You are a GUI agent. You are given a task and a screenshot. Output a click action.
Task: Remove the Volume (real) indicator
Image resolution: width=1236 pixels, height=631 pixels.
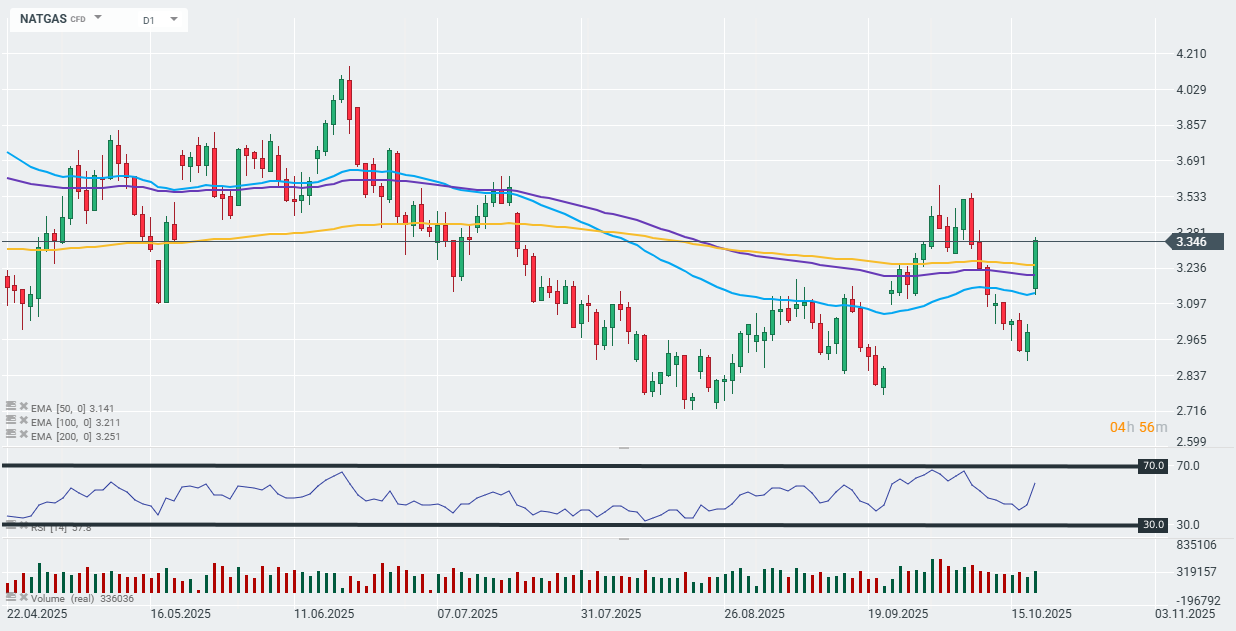[x=23, y=598]
